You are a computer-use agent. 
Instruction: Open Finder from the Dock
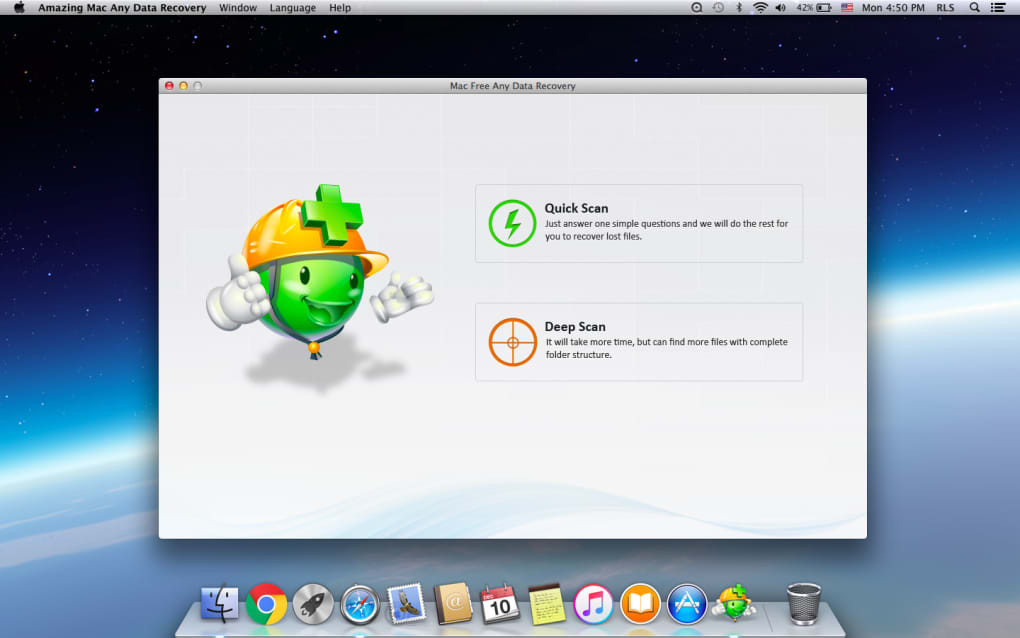[219, 604]
